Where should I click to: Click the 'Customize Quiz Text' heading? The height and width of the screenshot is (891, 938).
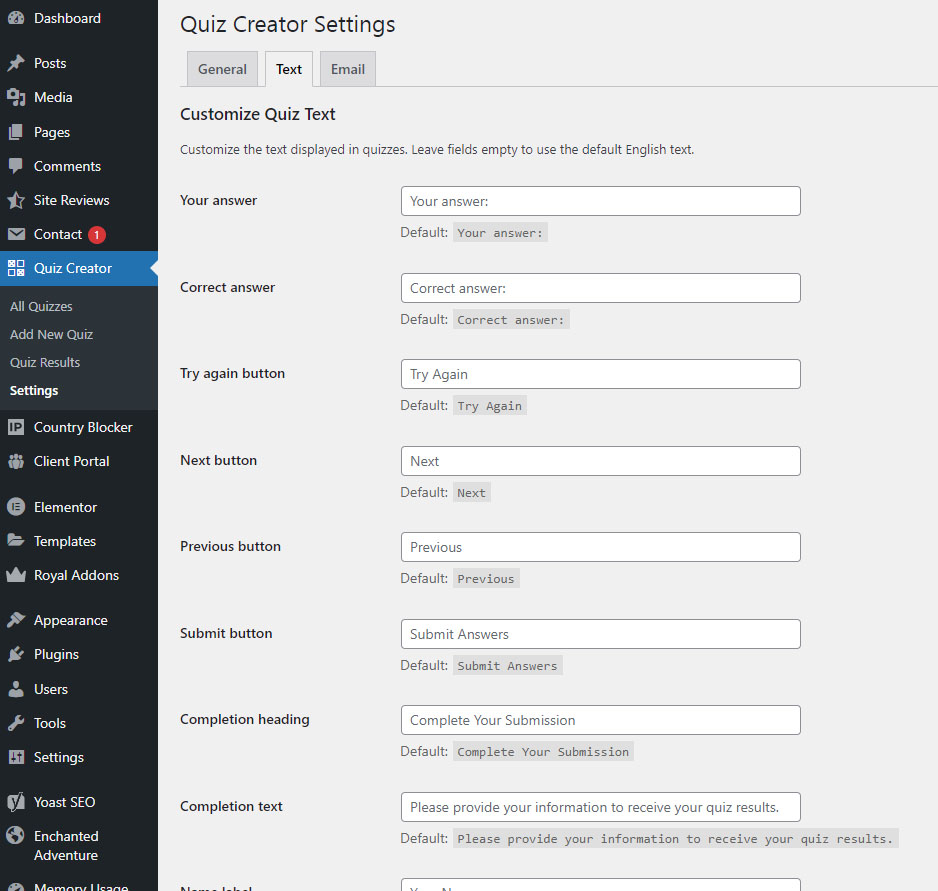[258, 114]
